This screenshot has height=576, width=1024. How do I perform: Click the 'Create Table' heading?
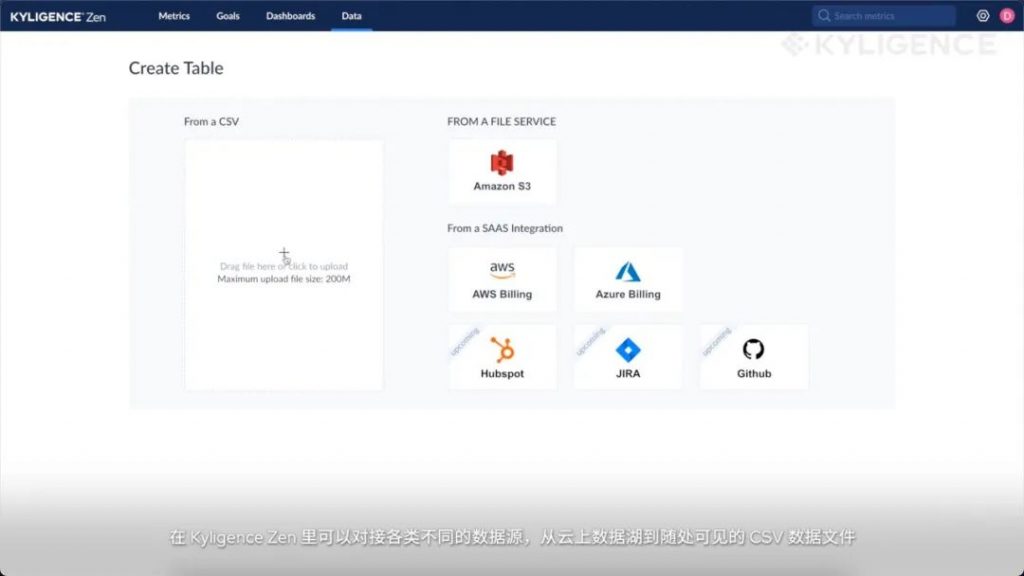click(176, 68)
